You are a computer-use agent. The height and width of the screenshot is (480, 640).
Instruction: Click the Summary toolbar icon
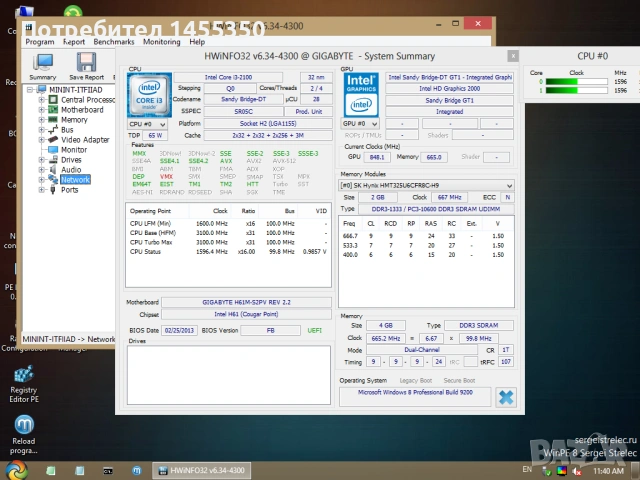43,65
